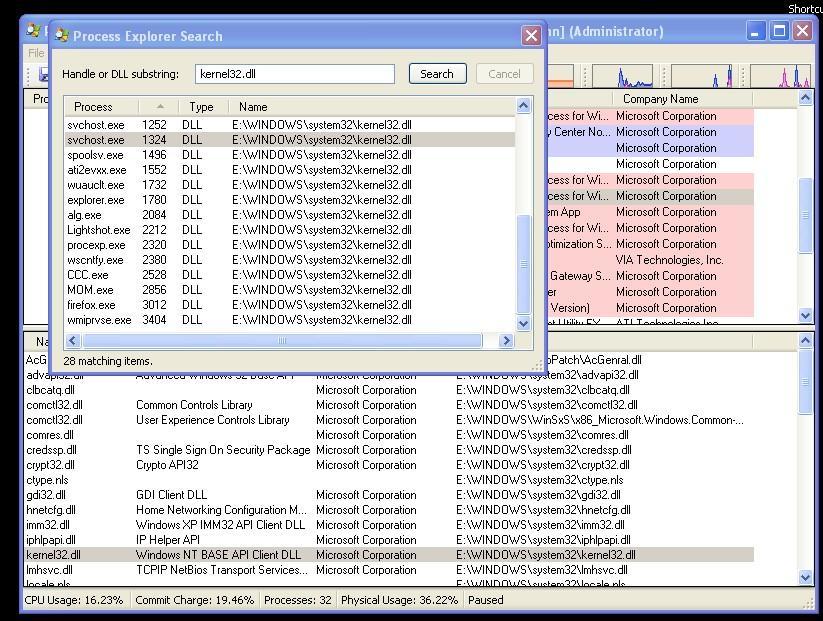823x621 pixels.
Task: Click the Physical Usage status bar entry
Action: [x=399, y=600]
